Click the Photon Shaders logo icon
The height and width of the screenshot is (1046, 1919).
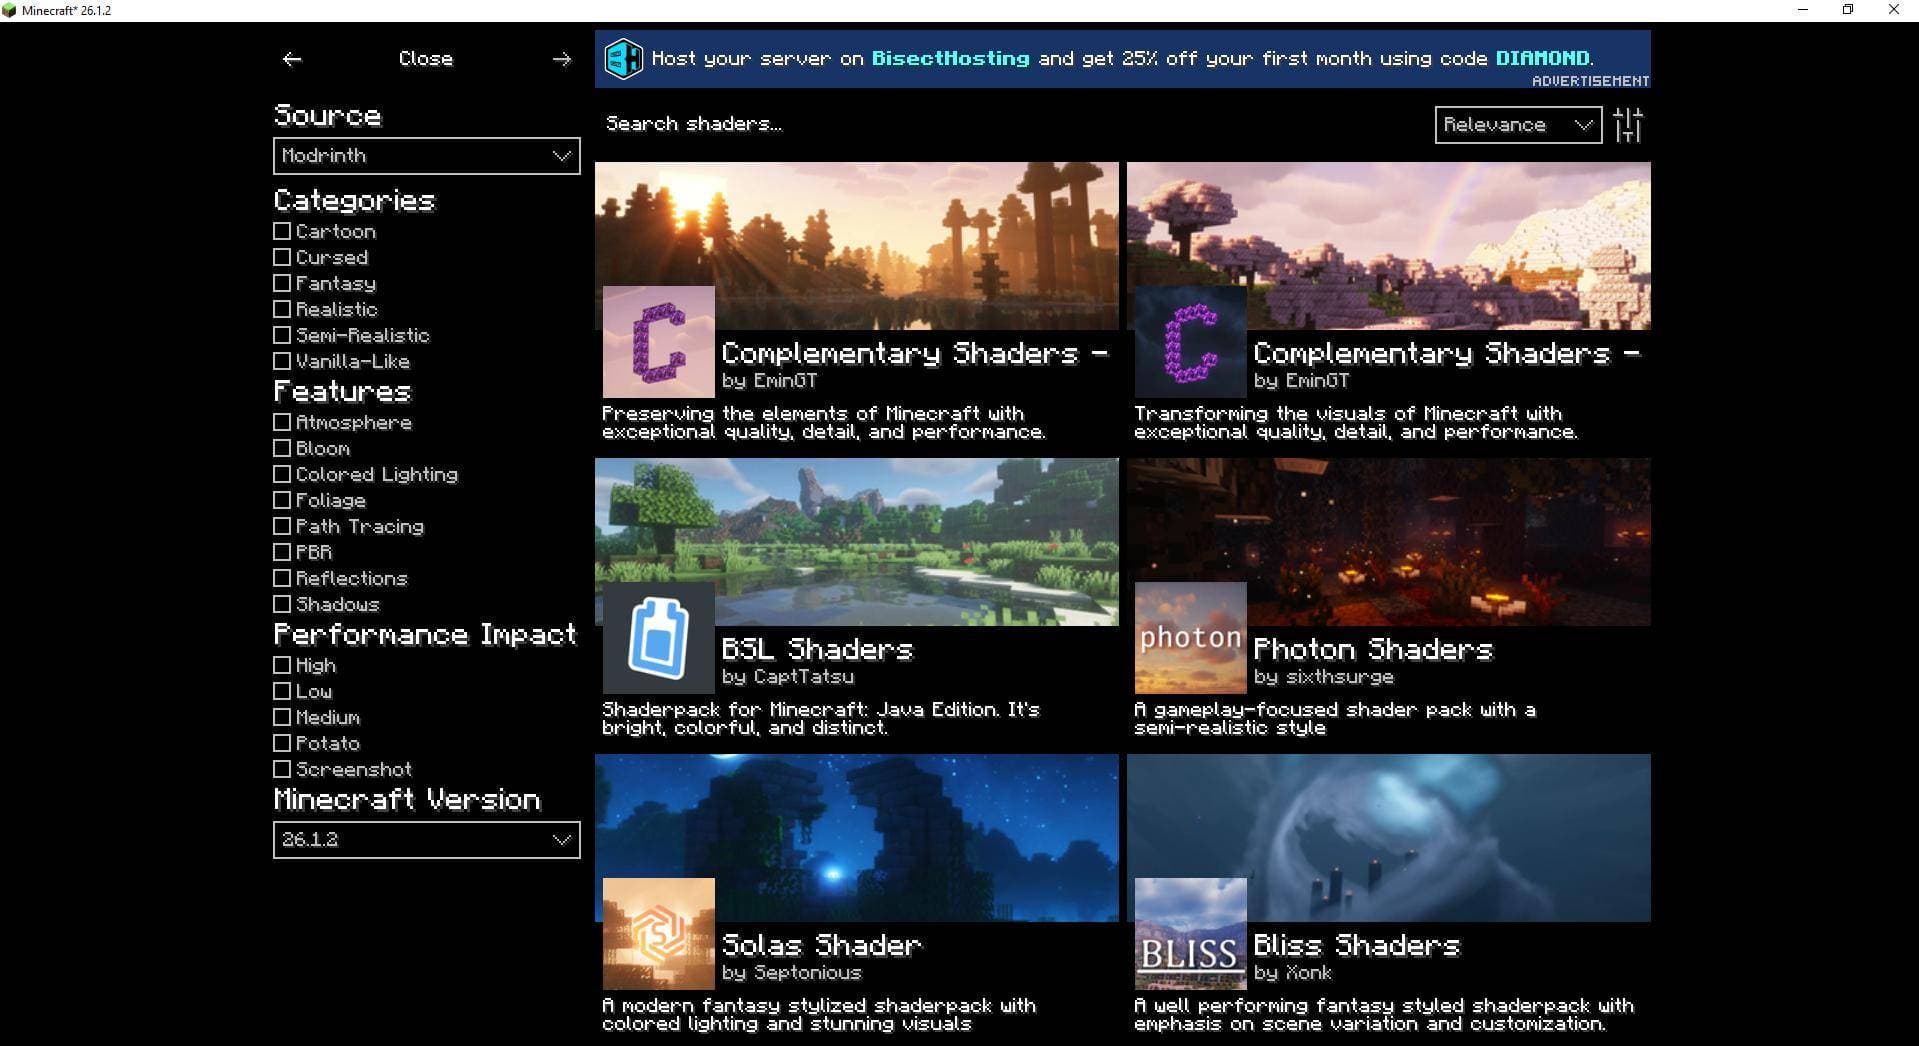pos(1191,638)
